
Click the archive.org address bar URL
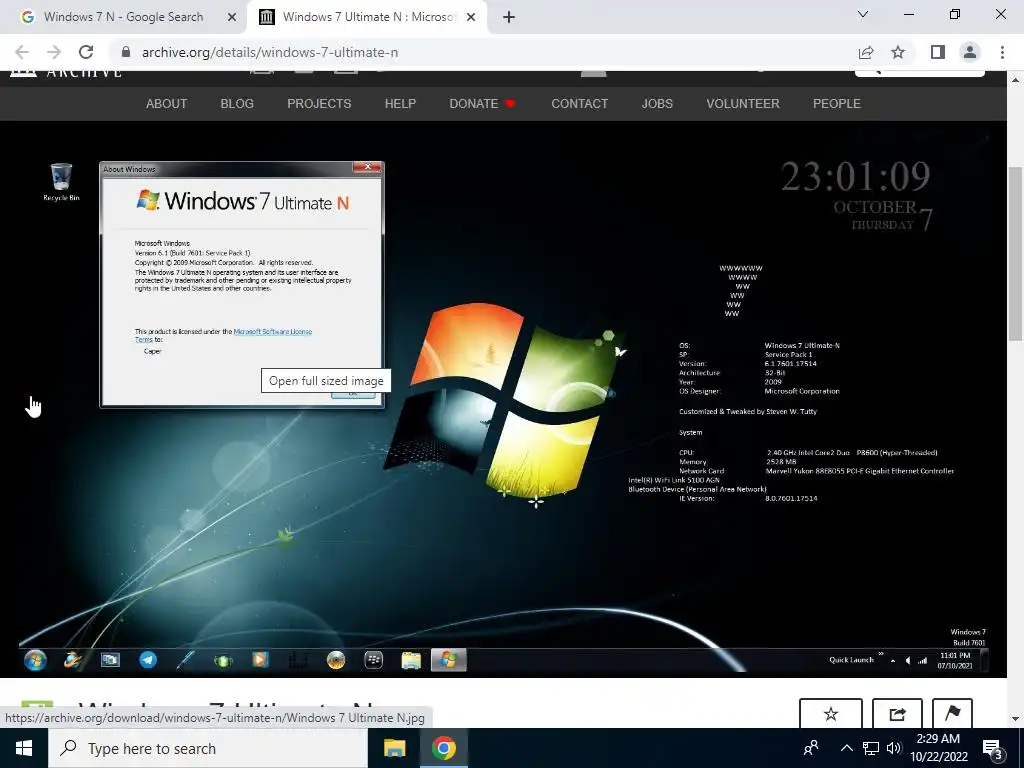pyautogui.click(x=270, y=52)
